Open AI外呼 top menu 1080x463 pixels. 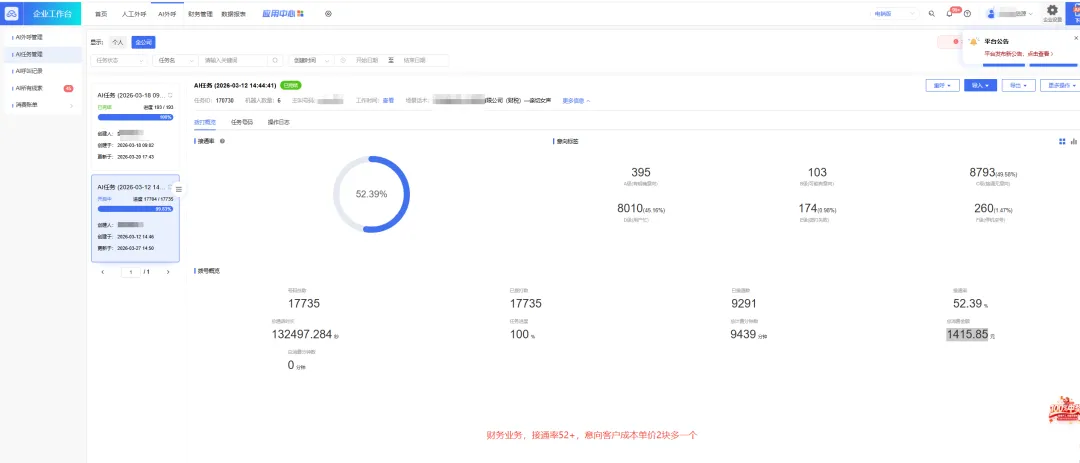(x=167, y=14)
